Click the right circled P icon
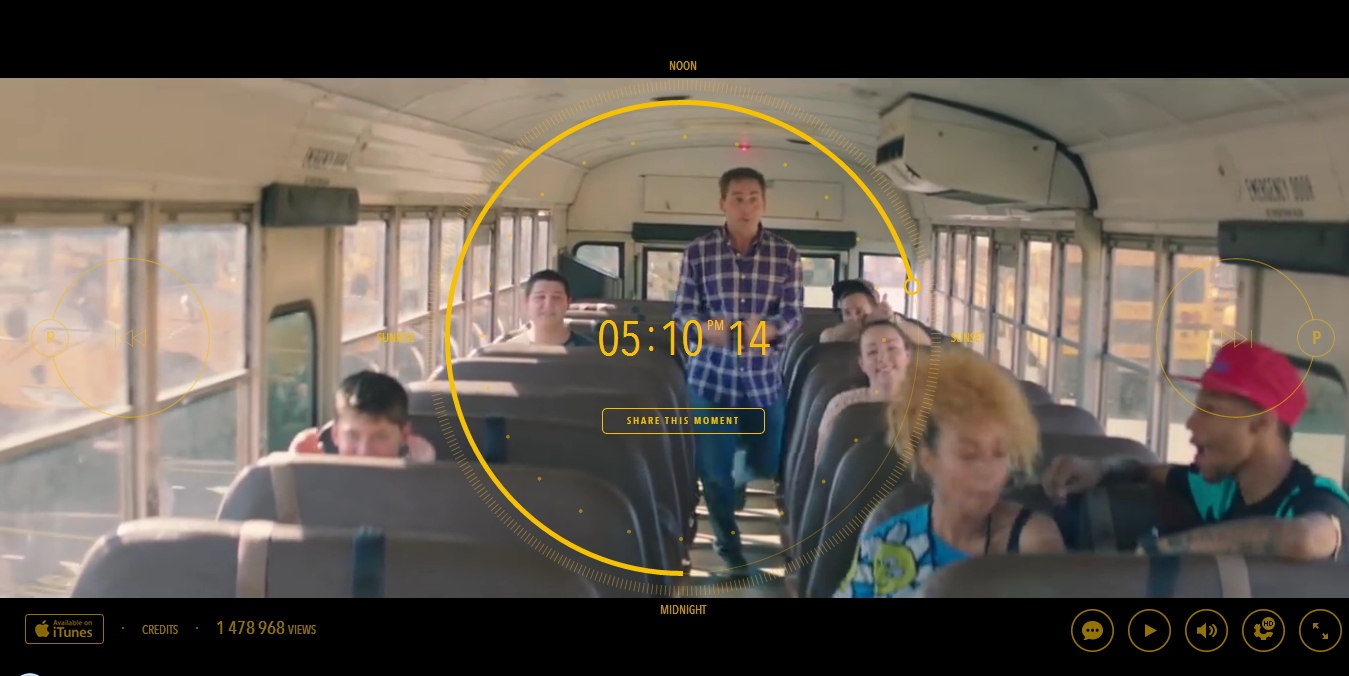 tap(1316, 338)
